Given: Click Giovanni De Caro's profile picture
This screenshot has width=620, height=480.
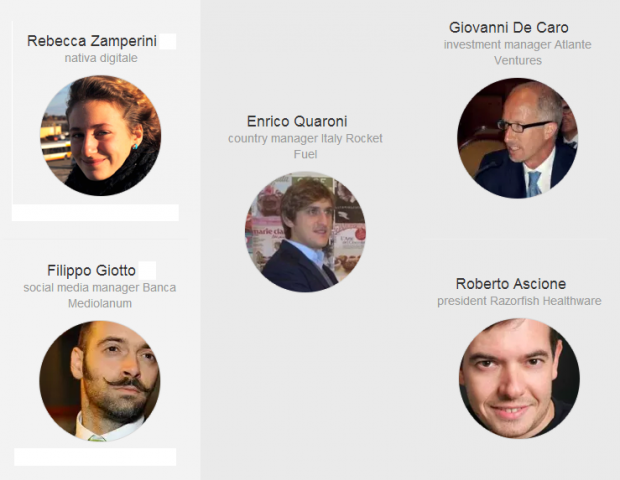Looking at the screenshot, I should coord(518,138).
